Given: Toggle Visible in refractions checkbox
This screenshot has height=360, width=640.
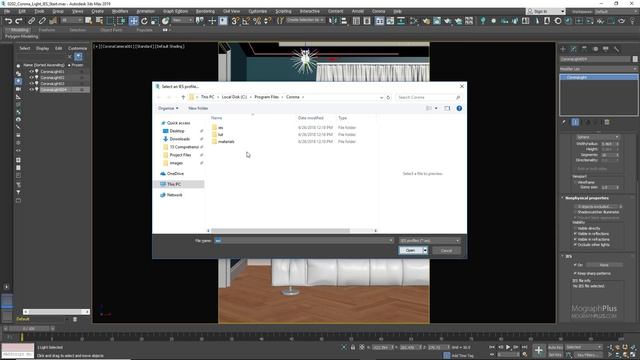Looking at the screenshot, I should [576, 239].
